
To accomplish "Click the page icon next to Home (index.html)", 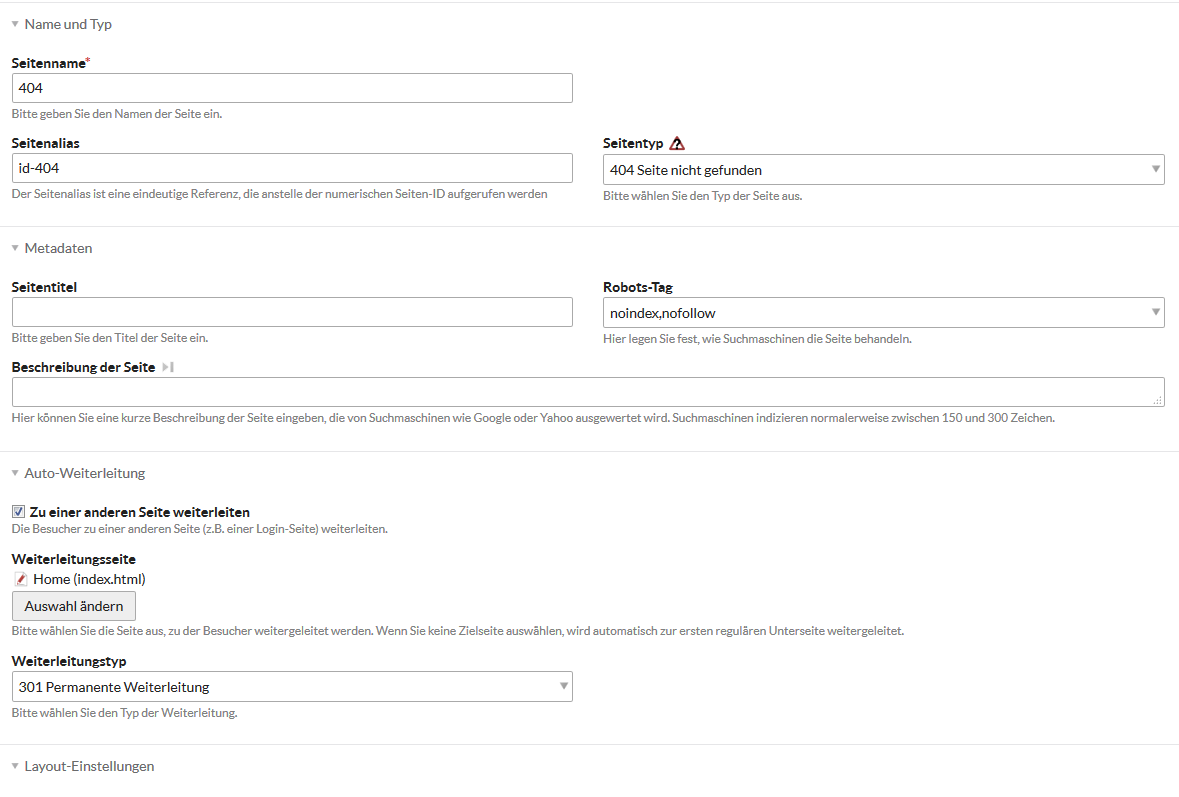I will pos(21,579).
